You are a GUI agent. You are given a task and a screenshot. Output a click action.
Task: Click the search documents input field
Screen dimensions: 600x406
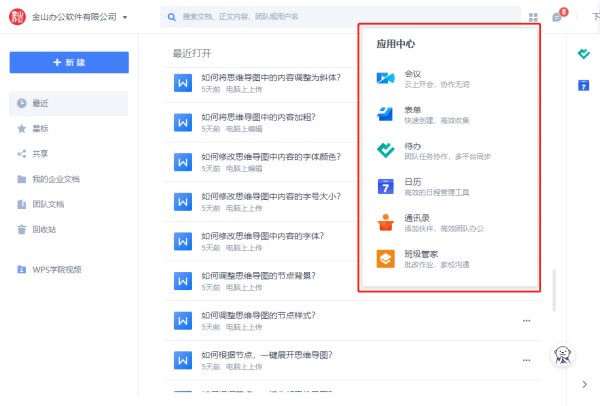(340, 17)
